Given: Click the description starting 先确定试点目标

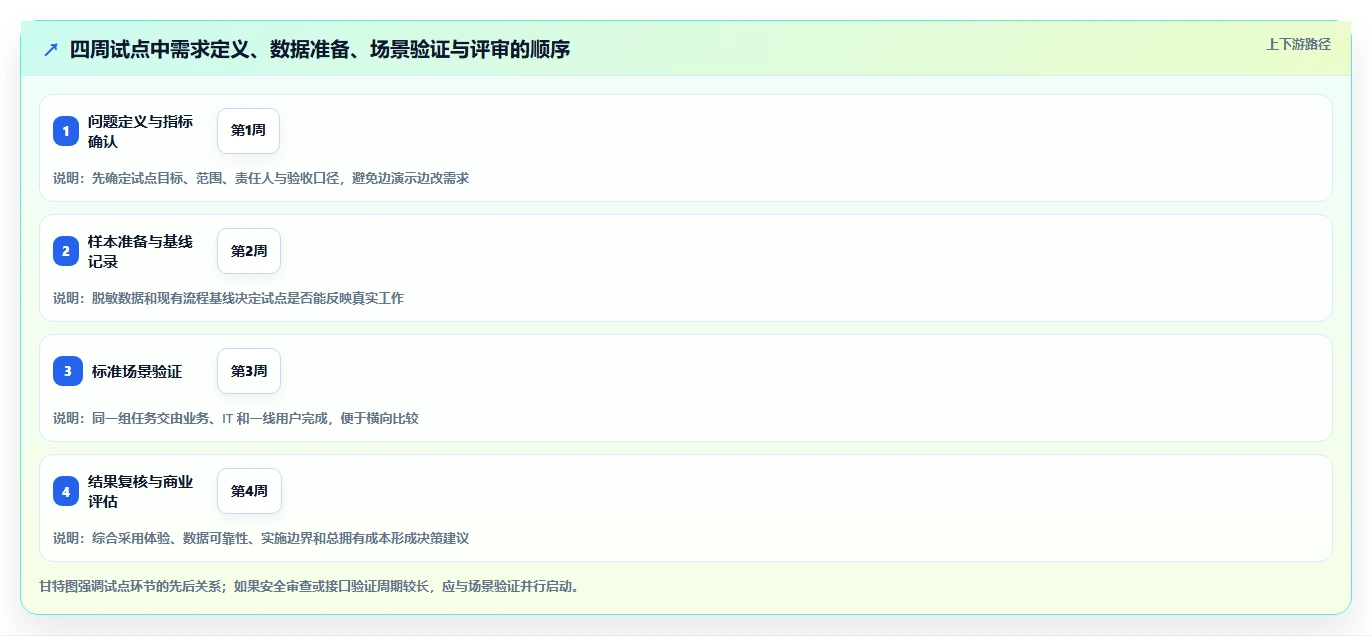Looking at the screenshot, I should [261, 178].
